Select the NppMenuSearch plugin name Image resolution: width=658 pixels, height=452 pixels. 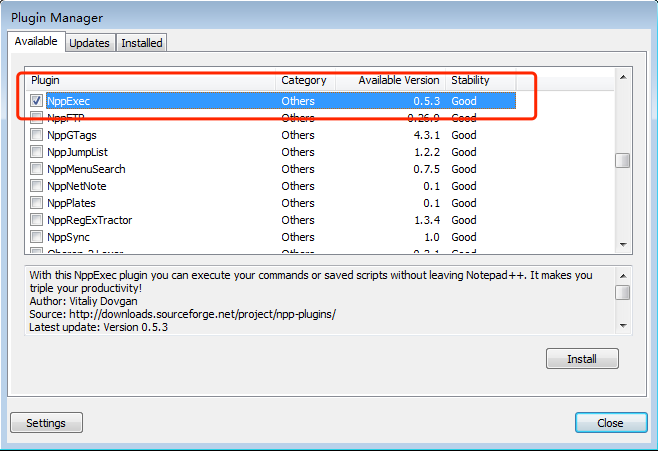coord(86,169)
